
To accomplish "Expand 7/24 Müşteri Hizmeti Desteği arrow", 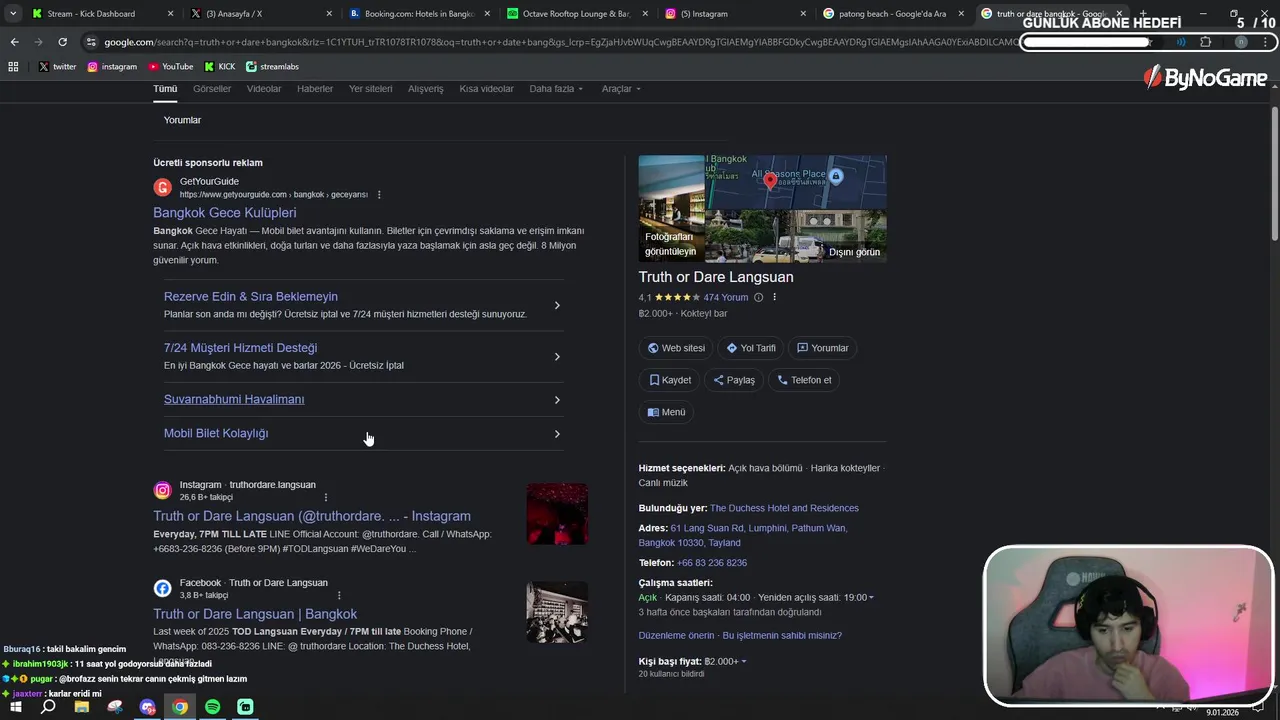I will click(557, 356).
